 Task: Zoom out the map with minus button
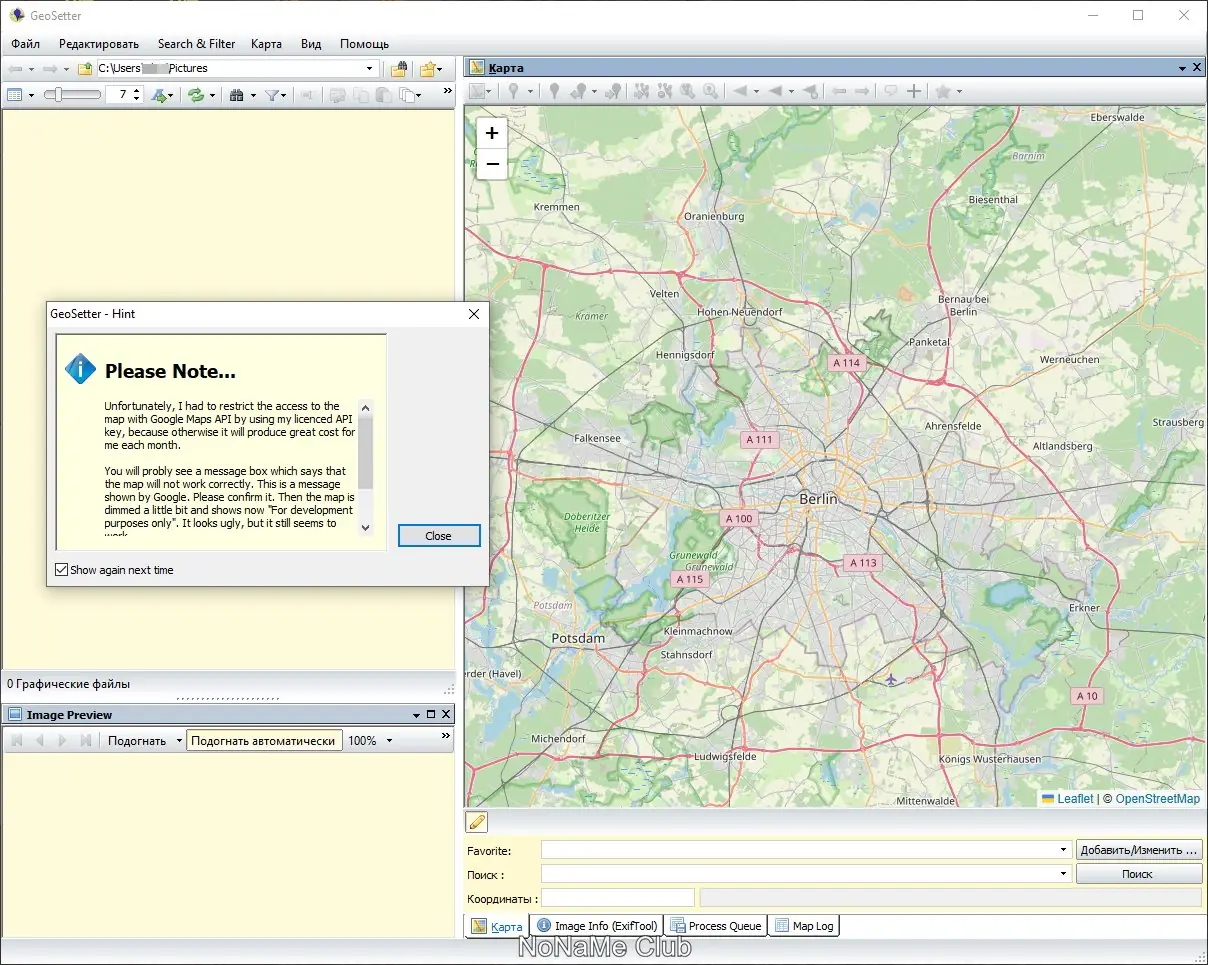[492, 163]
